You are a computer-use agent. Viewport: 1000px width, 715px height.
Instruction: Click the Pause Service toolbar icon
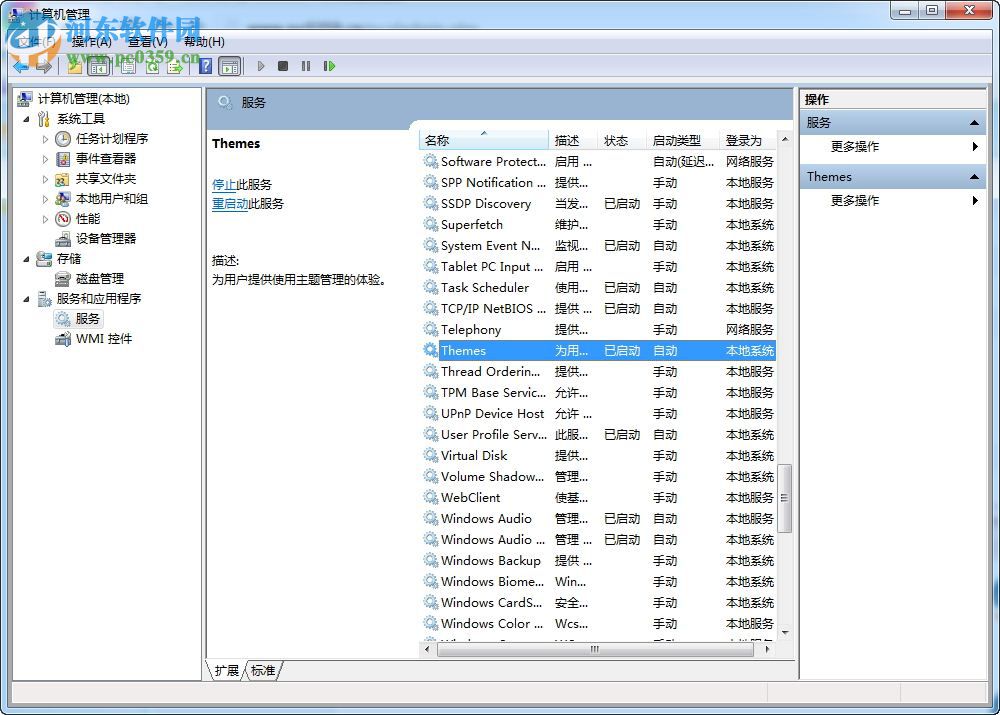pyautogui.click(x=306, y=66)
